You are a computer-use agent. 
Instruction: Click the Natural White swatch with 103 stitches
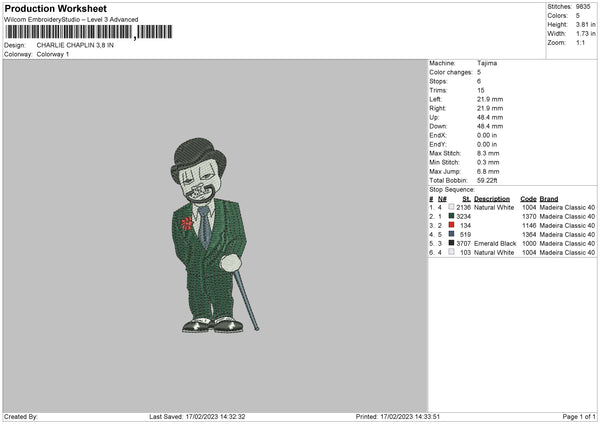pyautogui.click(x=451, y=252)
